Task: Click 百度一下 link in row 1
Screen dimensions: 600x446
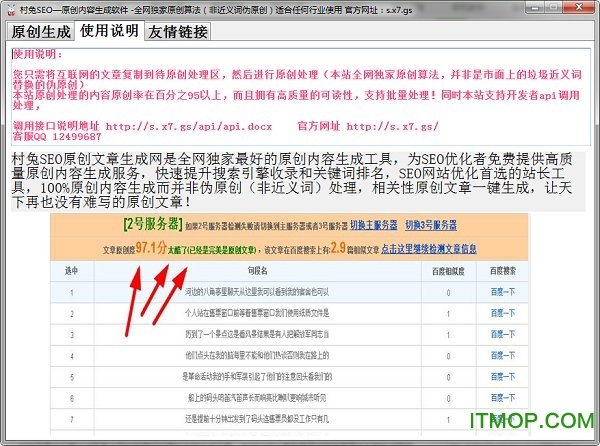Action: tap(503, 292)
